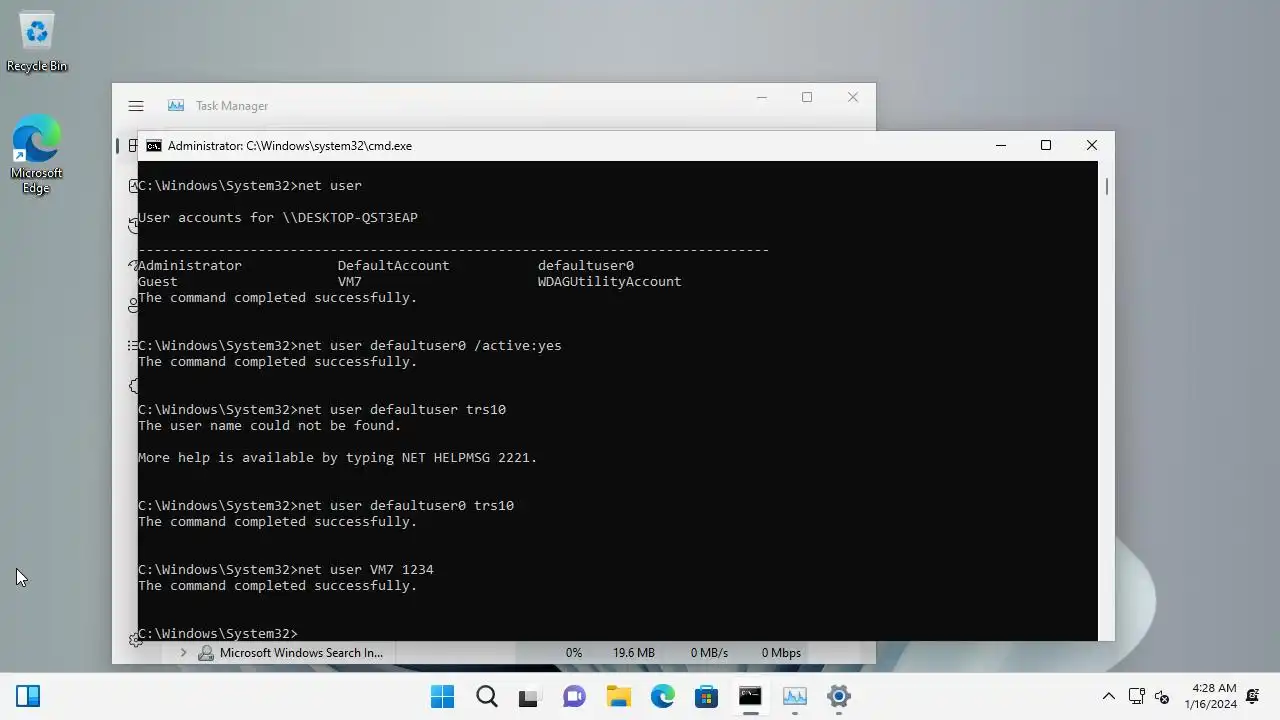Image resolution: width=1280 pixels, height=720 pixels.
Task: Click the 'More help is available' NET HELPMSG line
Action: (338, 457)
